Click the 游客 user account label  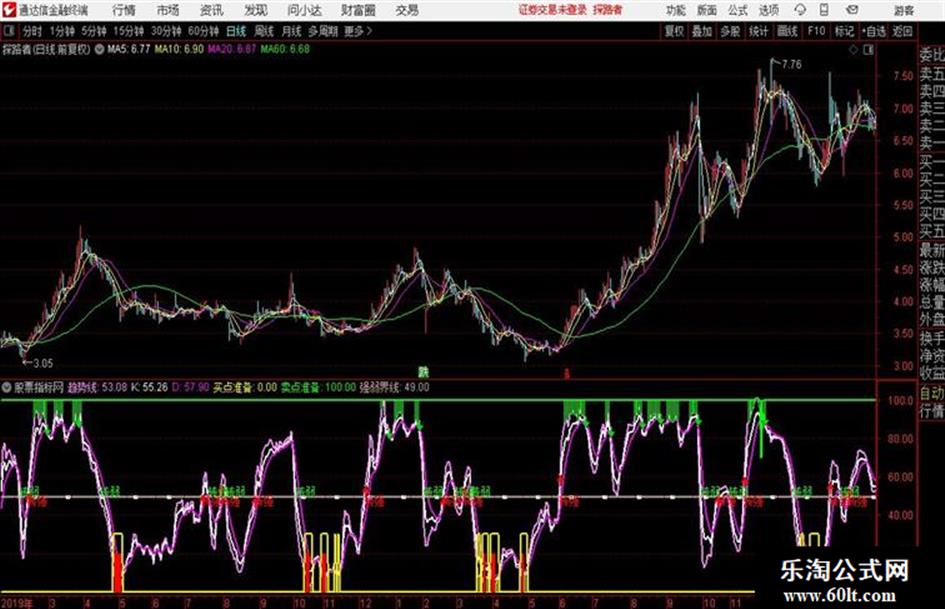903,10
